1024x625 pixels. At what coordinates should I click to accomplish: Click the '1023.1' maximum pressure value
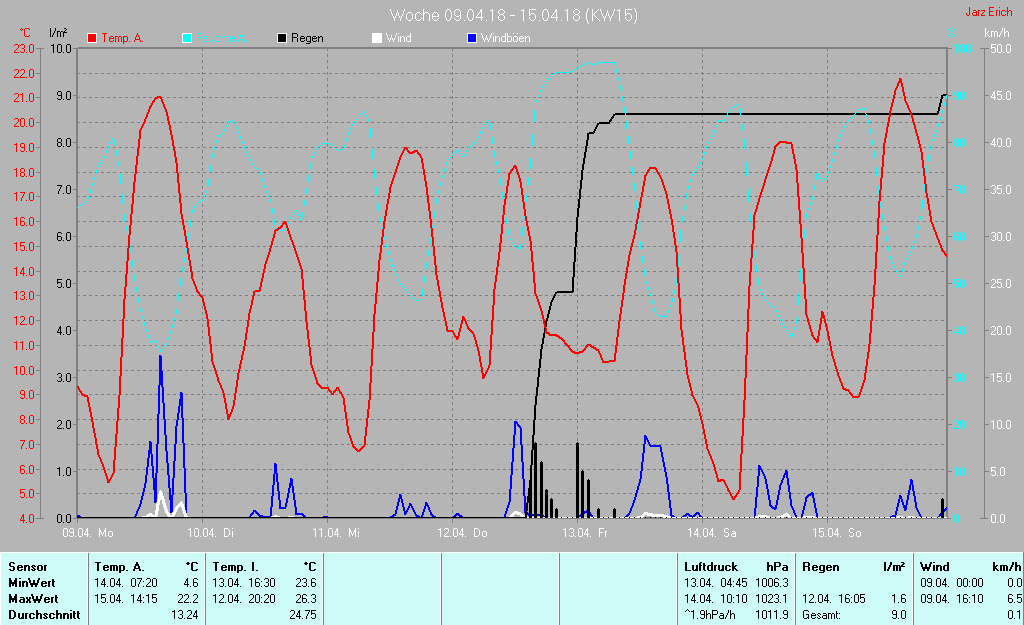tap(772, 598)
